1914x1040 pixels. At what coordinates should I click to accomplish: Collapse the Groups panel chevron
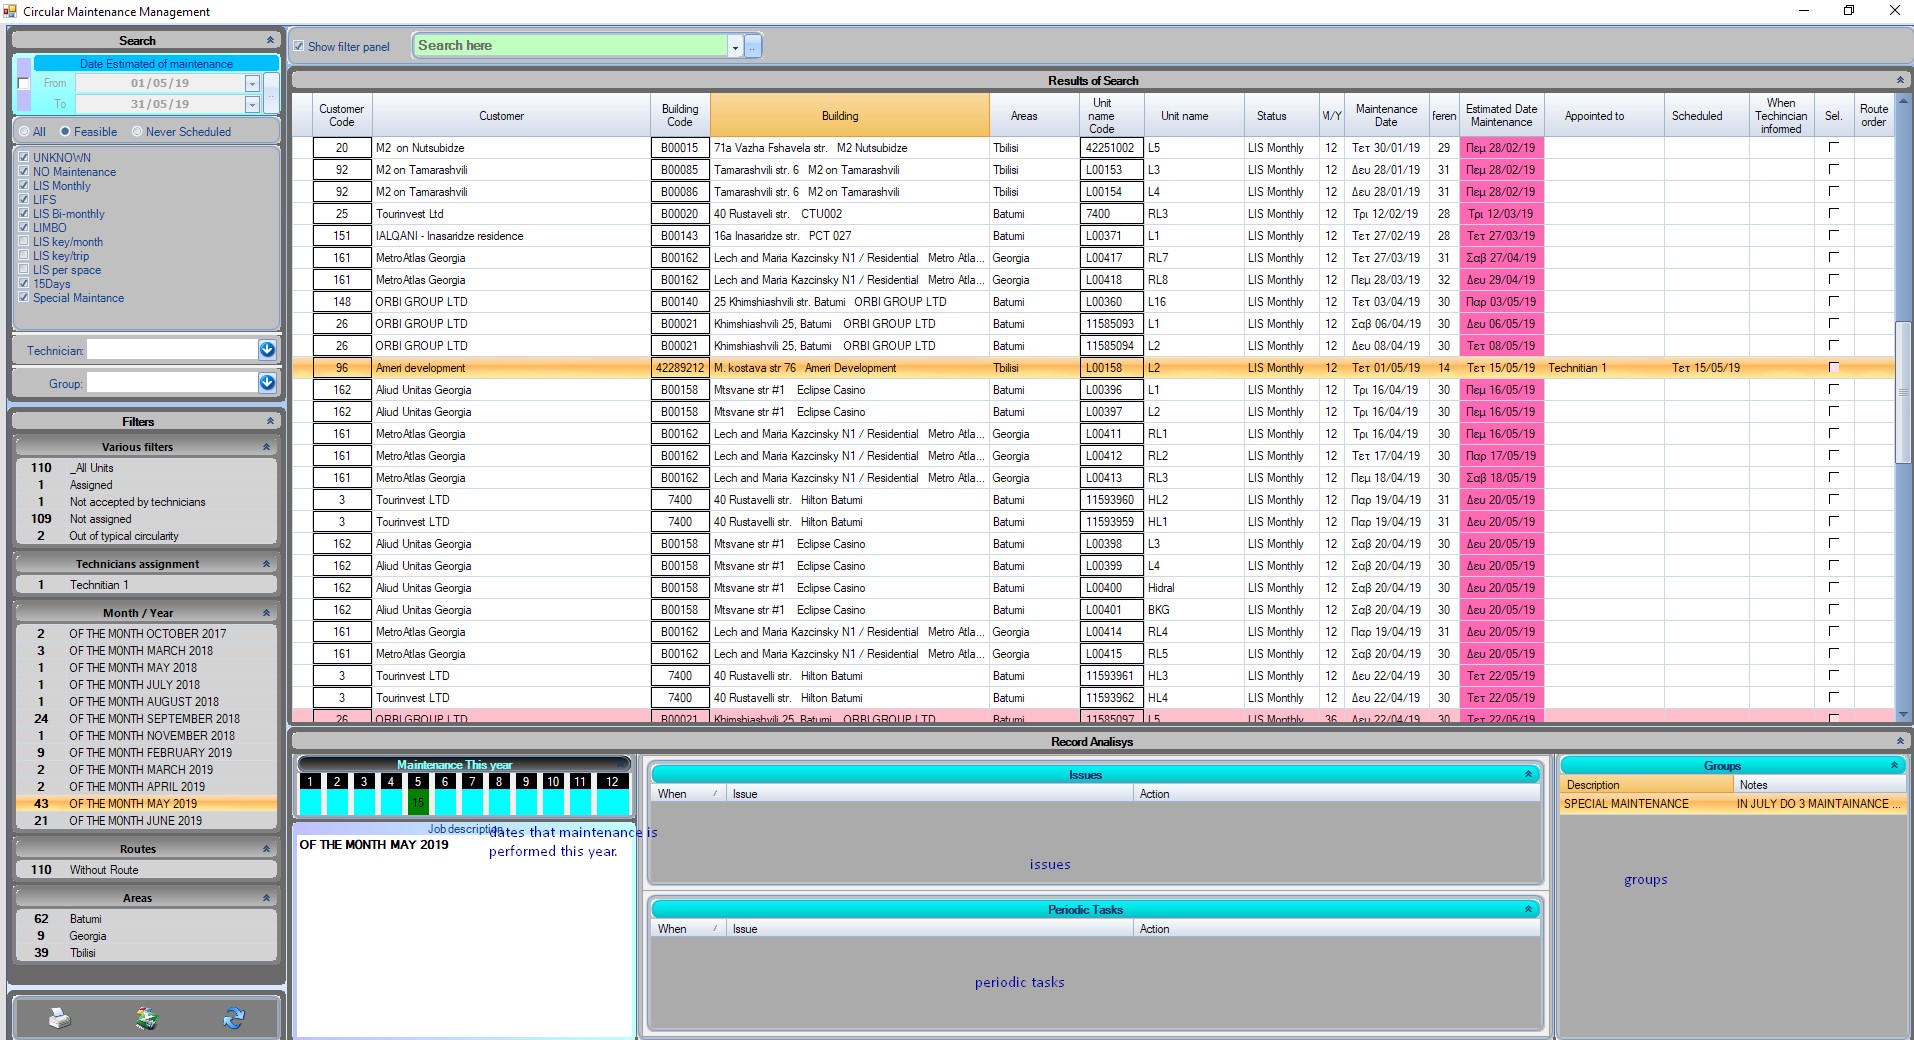1894,766
